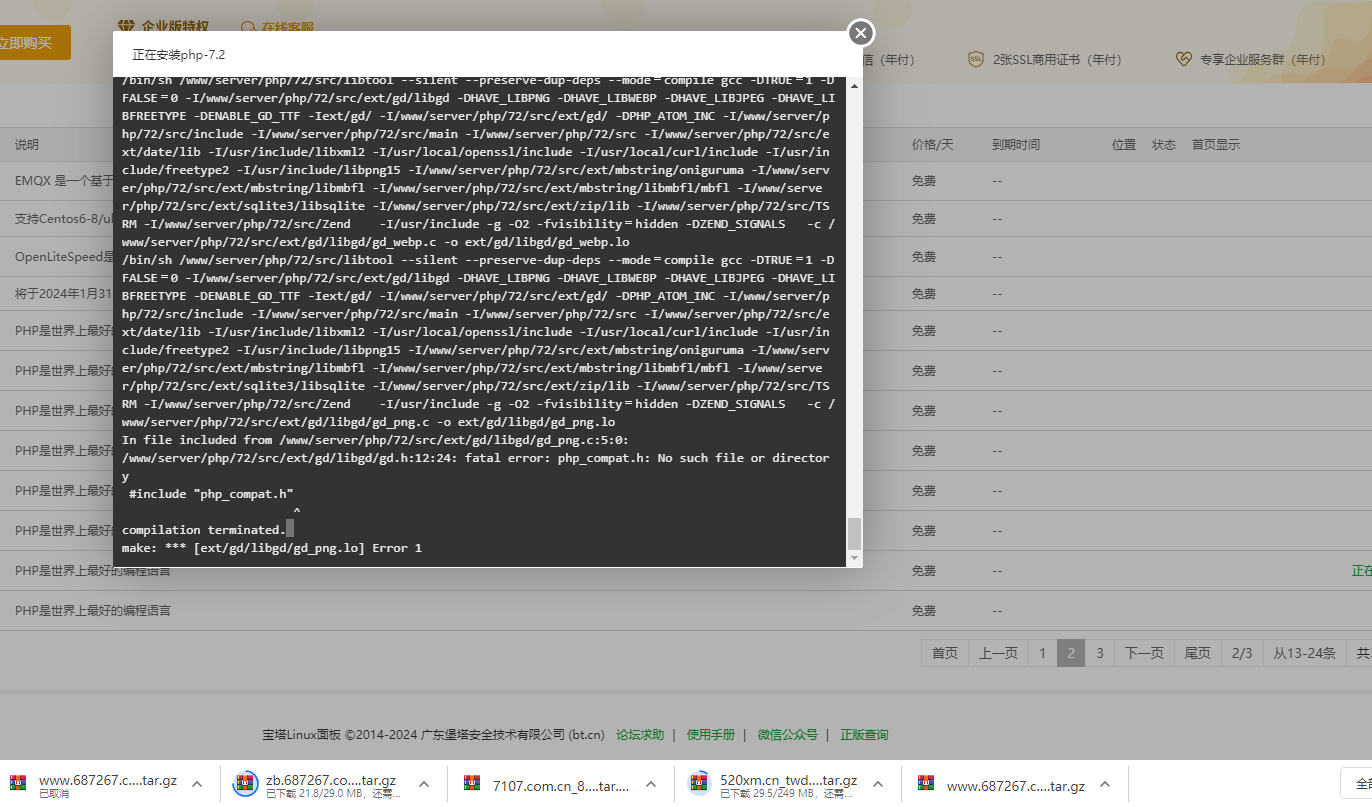1372x807 pixels.
Task: Expand options for cancelled www.687267 download
Action: point(197,785)
